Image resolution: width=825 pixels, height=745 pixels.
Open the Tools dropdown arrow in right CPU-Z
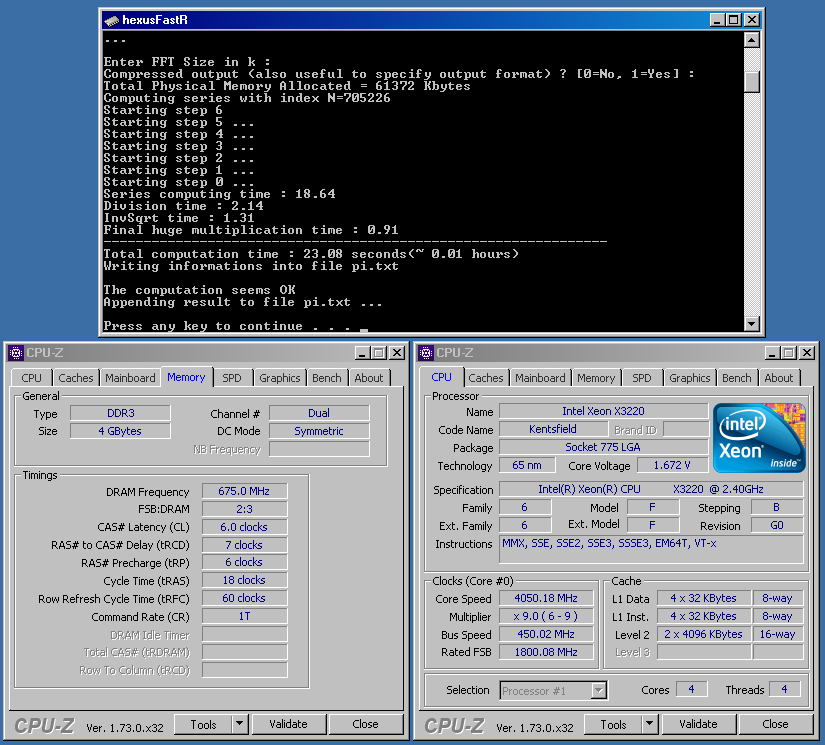click(649, 724)
